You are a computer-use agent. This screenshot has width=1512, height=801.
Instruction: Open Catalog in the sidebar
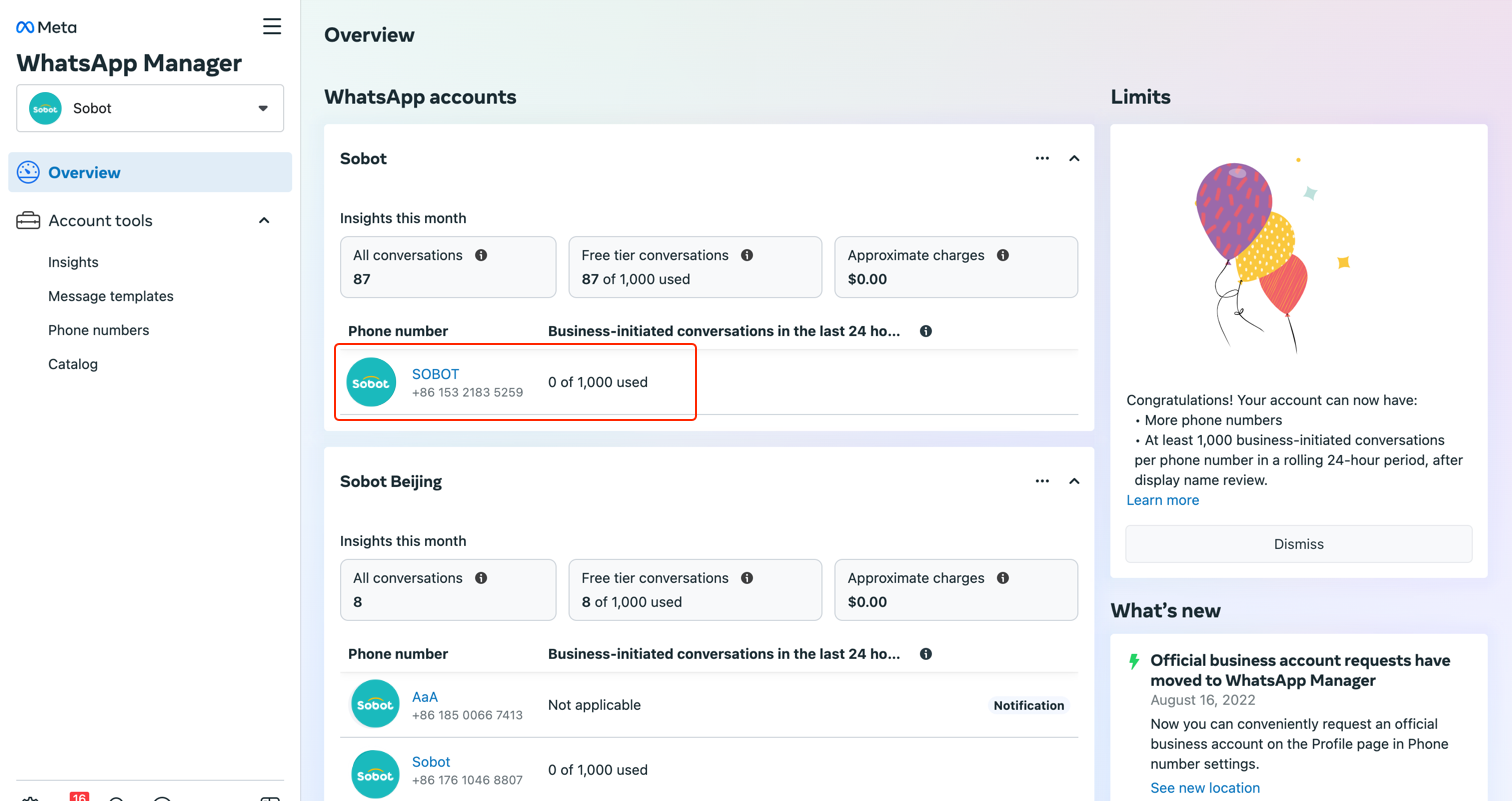(x=73, y=364)
